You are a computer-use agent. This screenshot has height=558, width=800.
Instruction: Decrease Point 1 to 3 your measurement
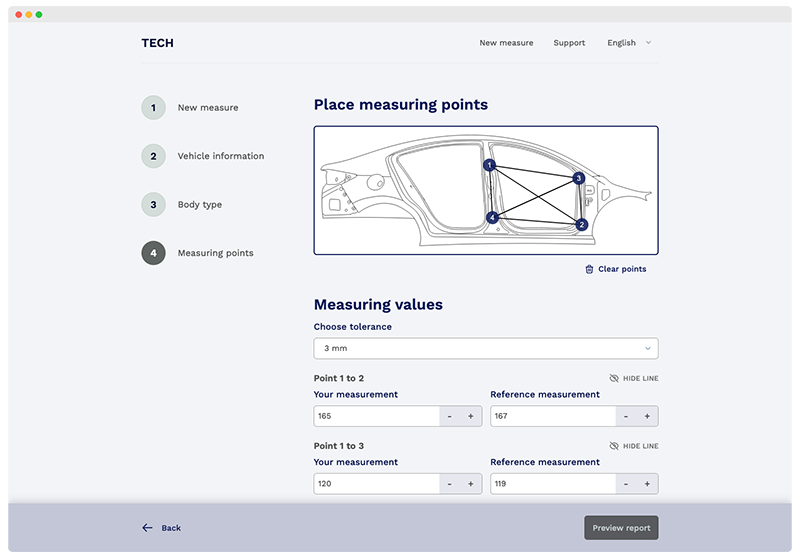[449, 484]
